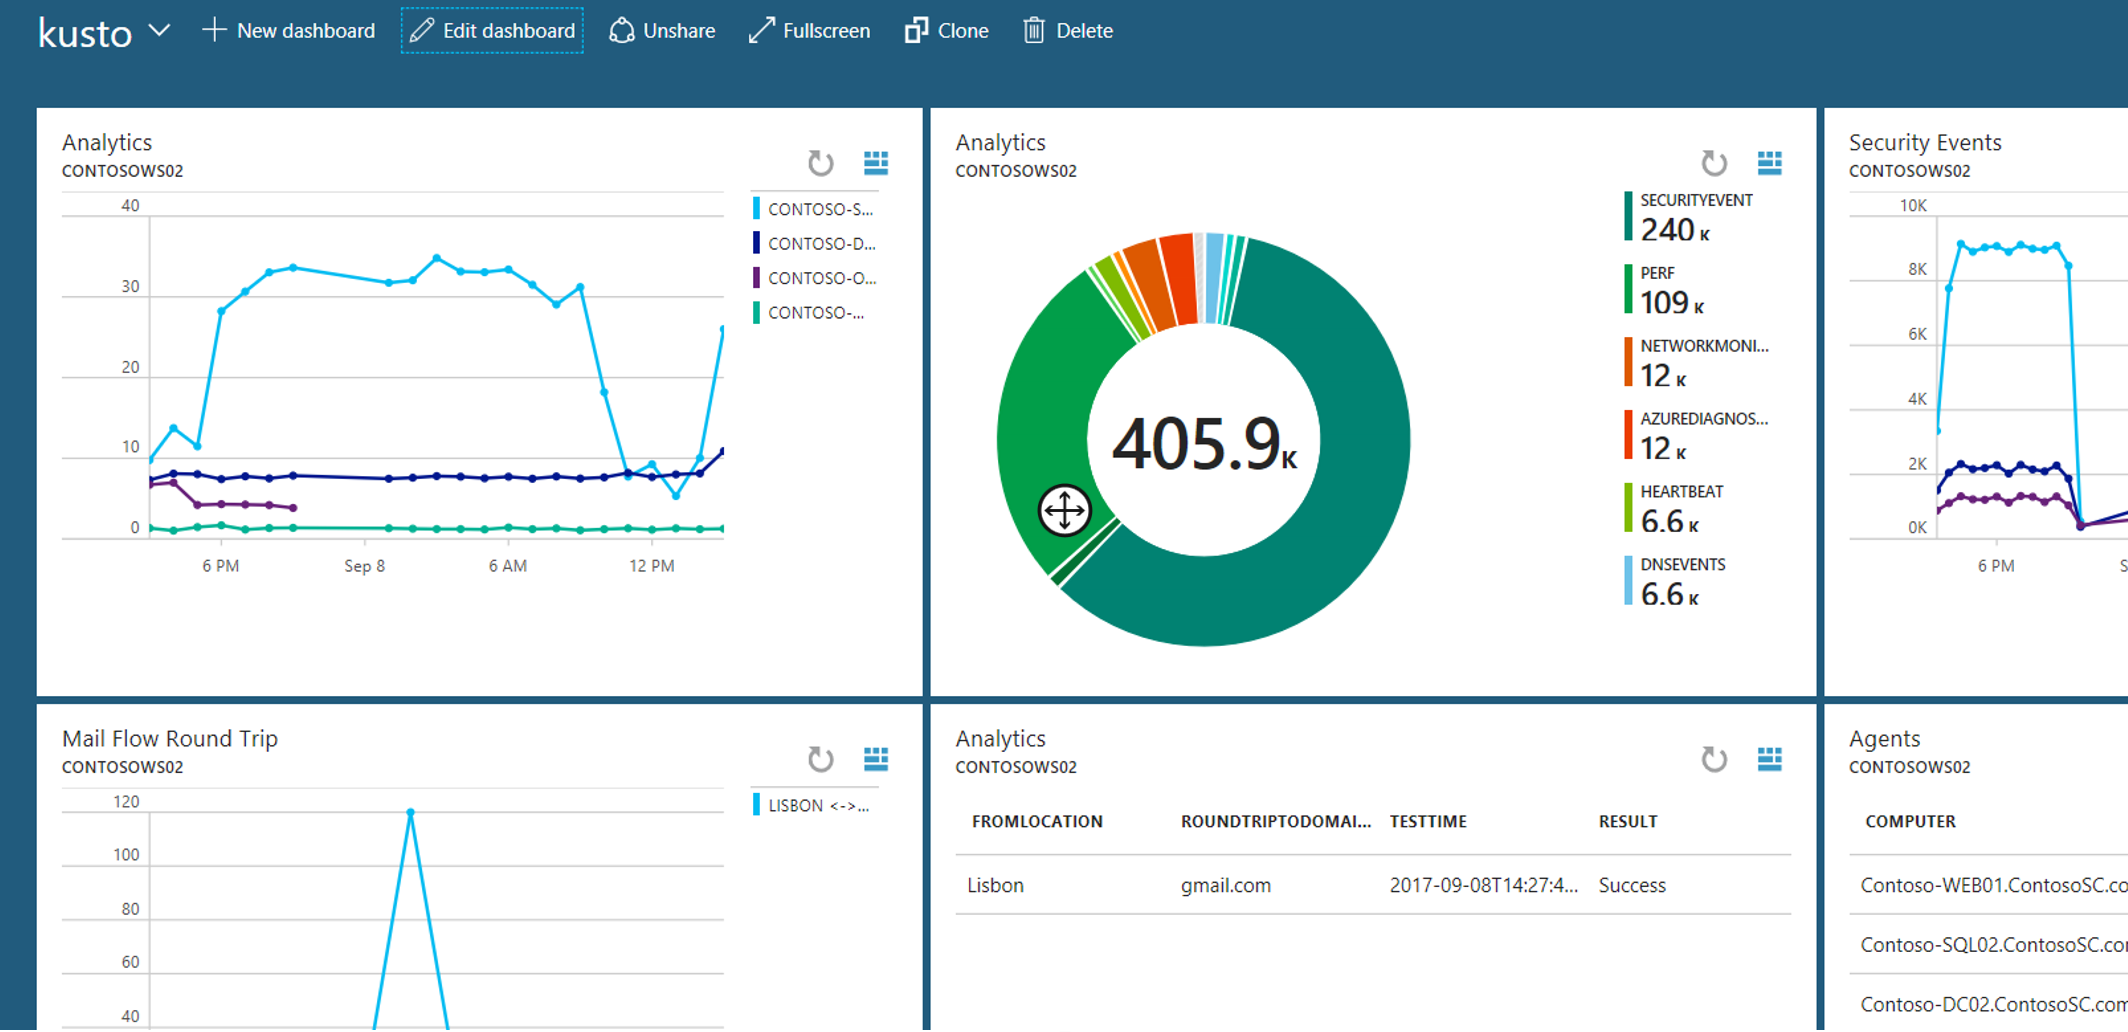Click TESTTIME column header
Viewport: 2128px width, 1032px height.
pyautogui.click(x=1428, y=821)
